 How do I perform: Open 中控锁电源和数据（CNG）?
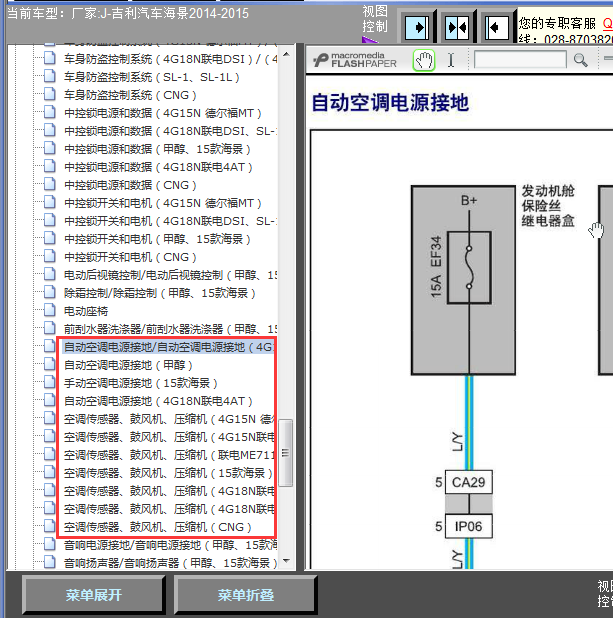[130, 185]
